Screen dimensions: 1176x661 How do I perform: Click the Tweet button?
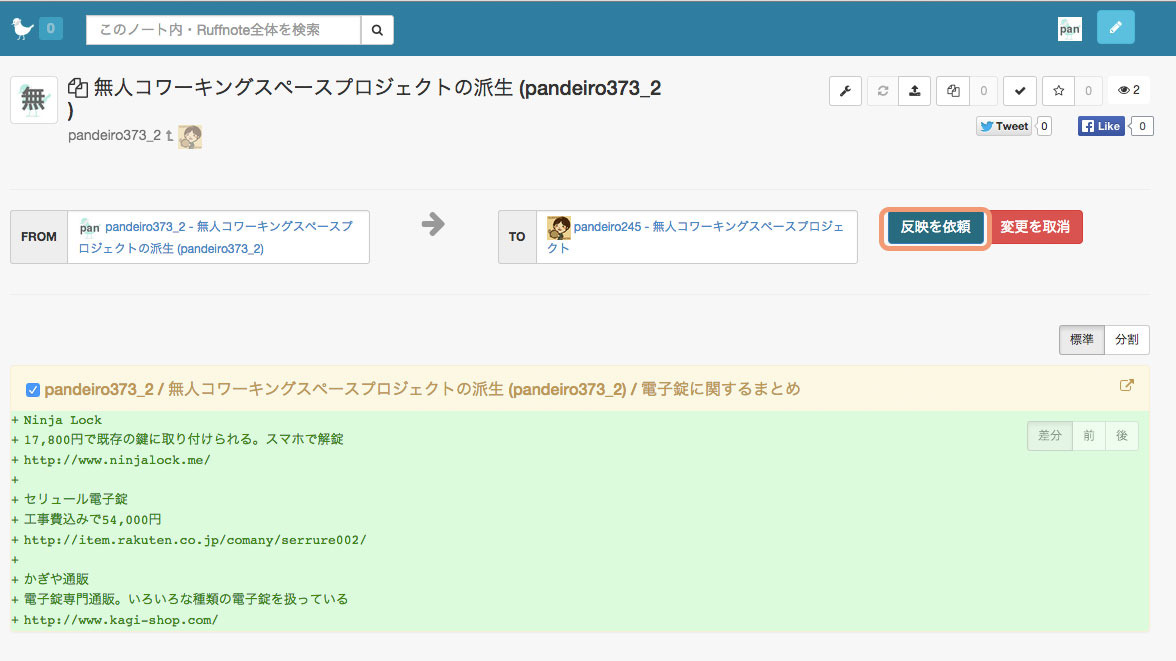click(x=1004, y=126)
